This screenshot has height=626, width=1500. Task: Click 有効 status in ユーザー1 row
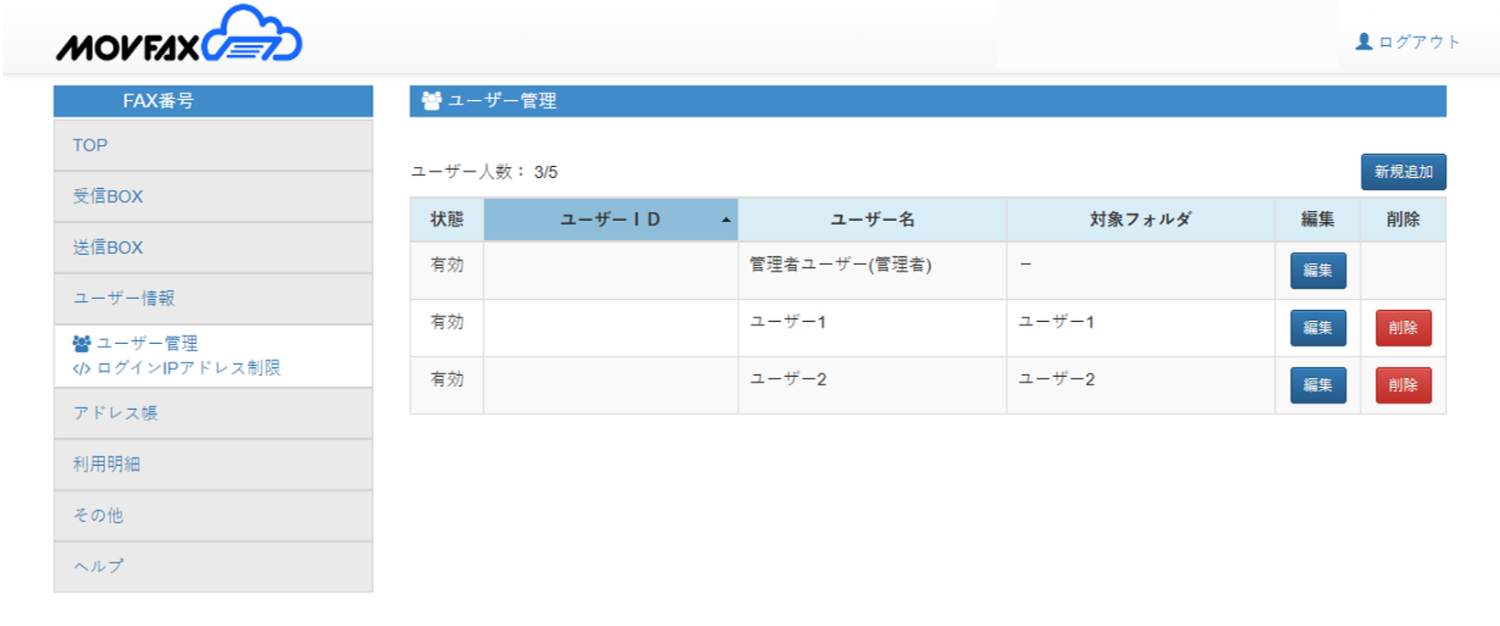pyautogui.click(x=447, y=322)
